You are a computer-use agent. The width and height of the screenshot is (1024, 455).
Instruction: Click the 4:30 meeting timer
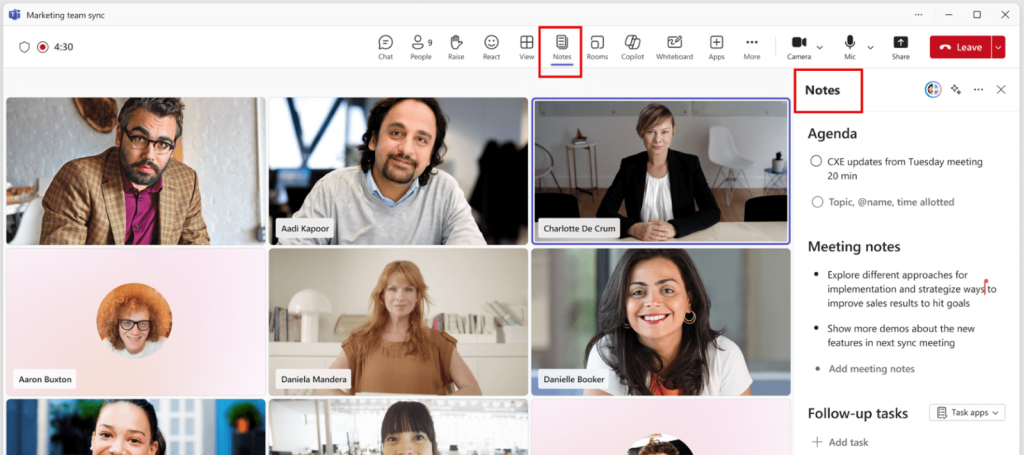click(x=63, y=47)
